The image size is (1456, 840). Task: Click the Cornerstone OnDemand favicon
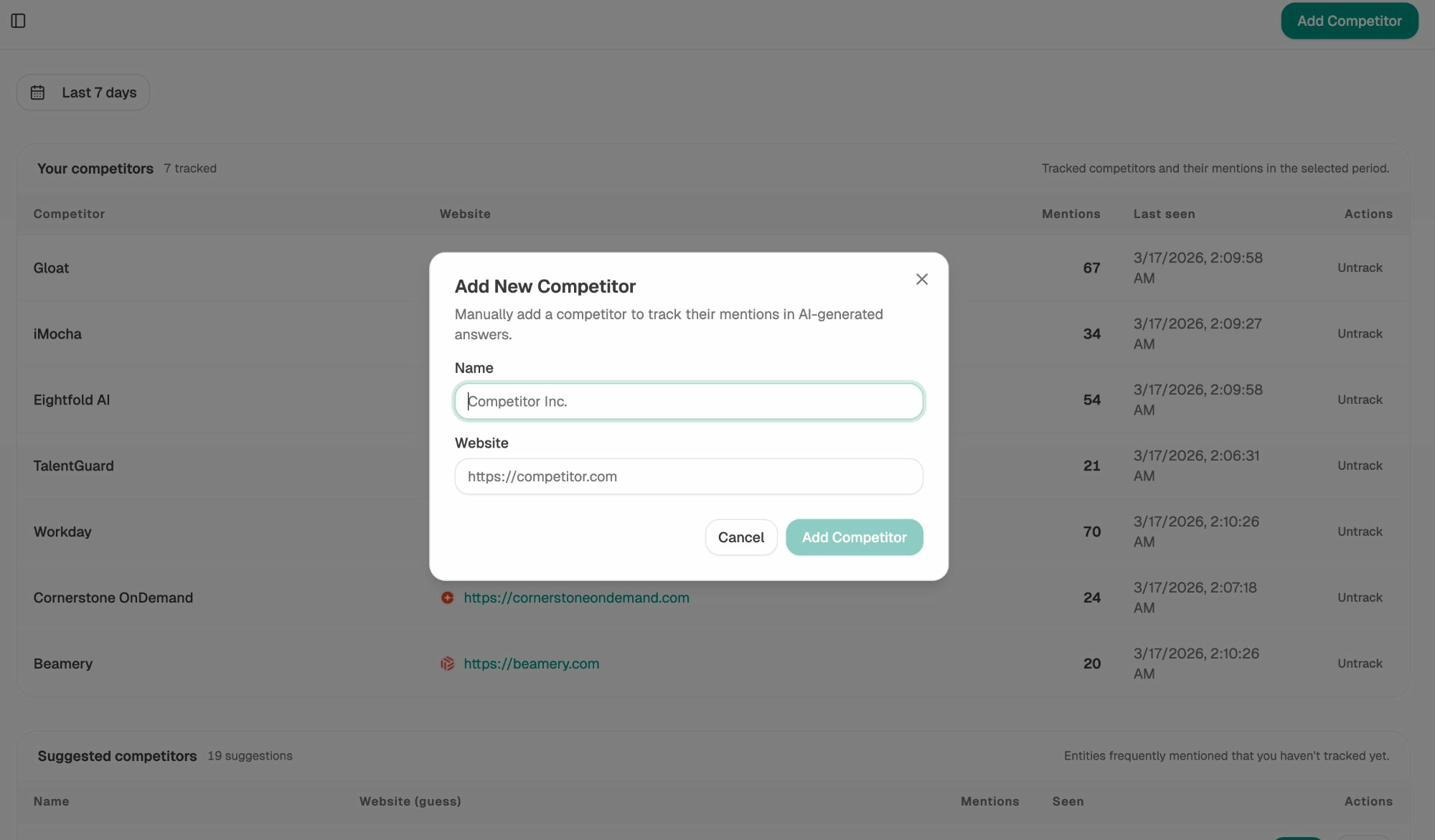click(447, 597)
